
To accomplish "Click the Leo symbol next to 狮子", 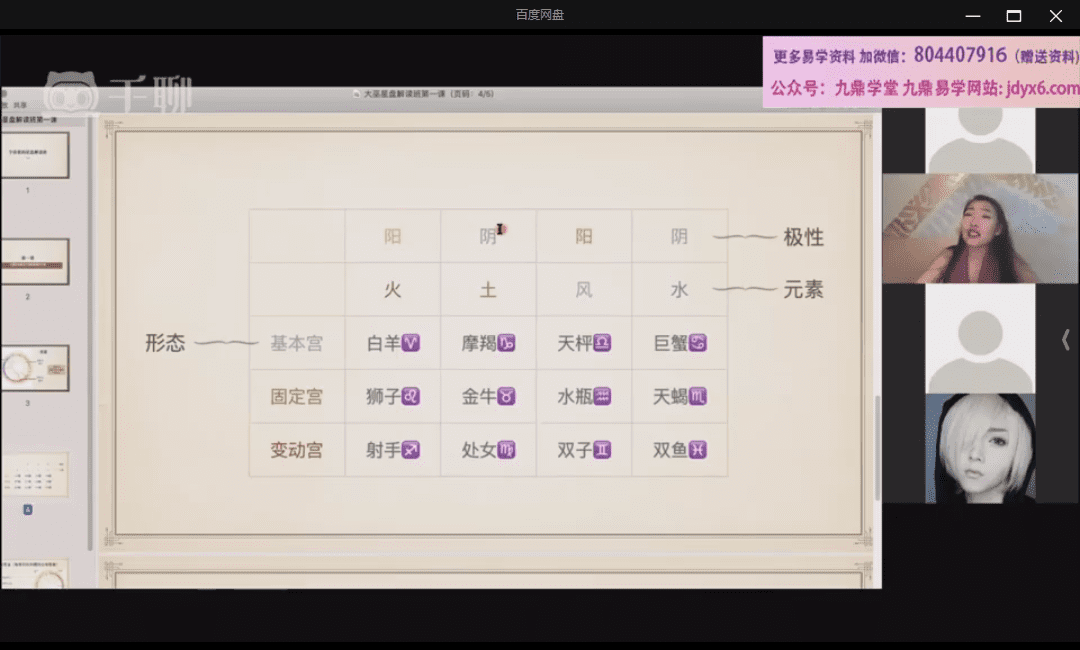I will tap(410, 397).
